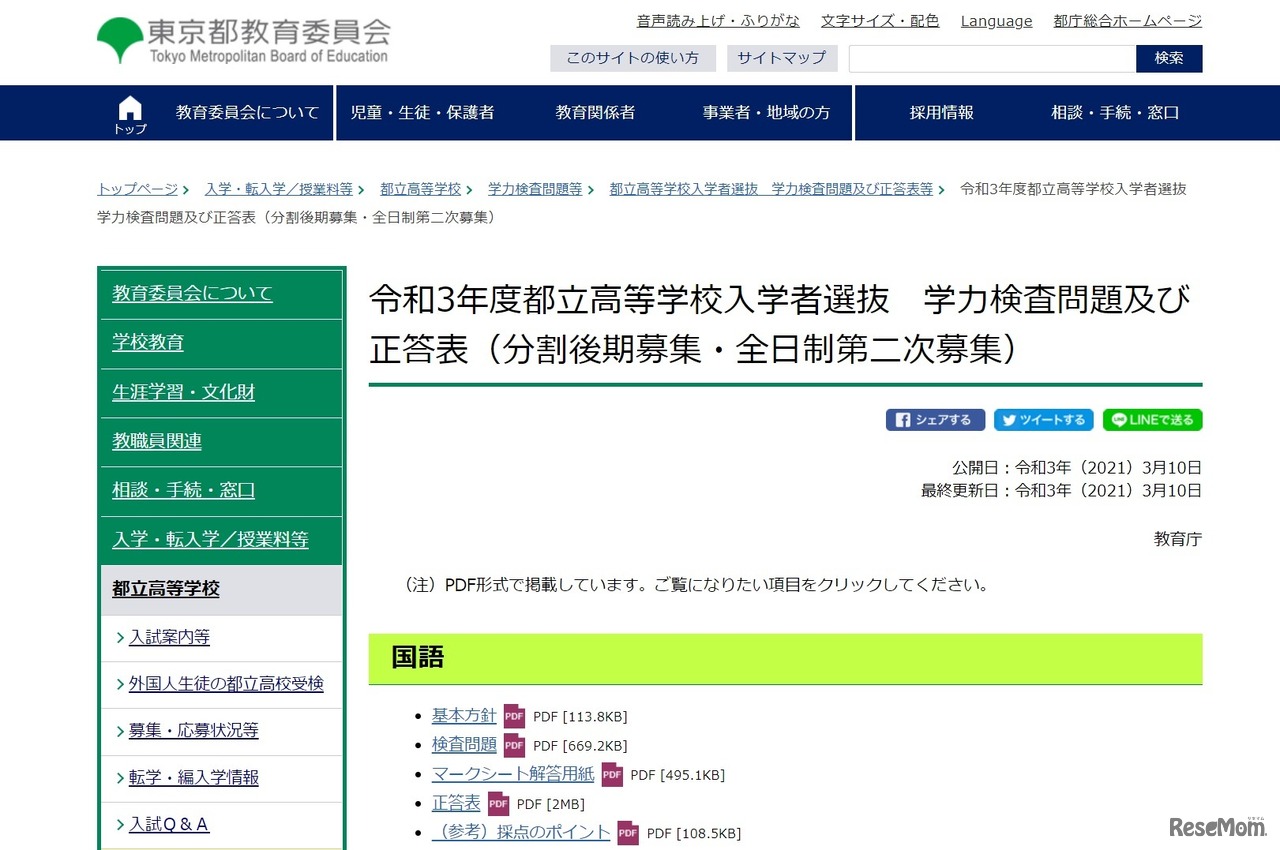Screen dimensions: 1280x850
Task: Open the 教育関係者 navigation menu
Action: [595, 113]
